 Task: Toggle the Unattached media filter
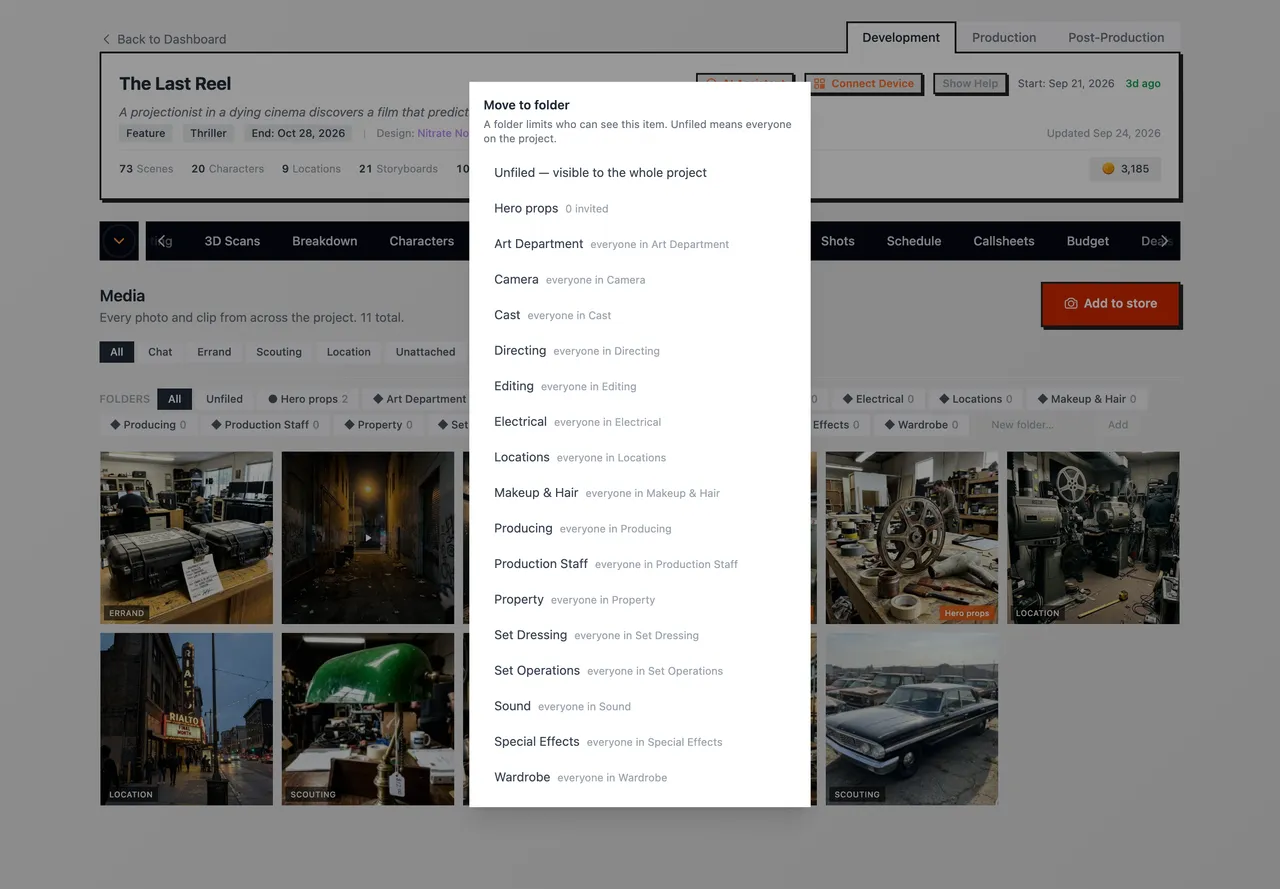pos(425,352)
